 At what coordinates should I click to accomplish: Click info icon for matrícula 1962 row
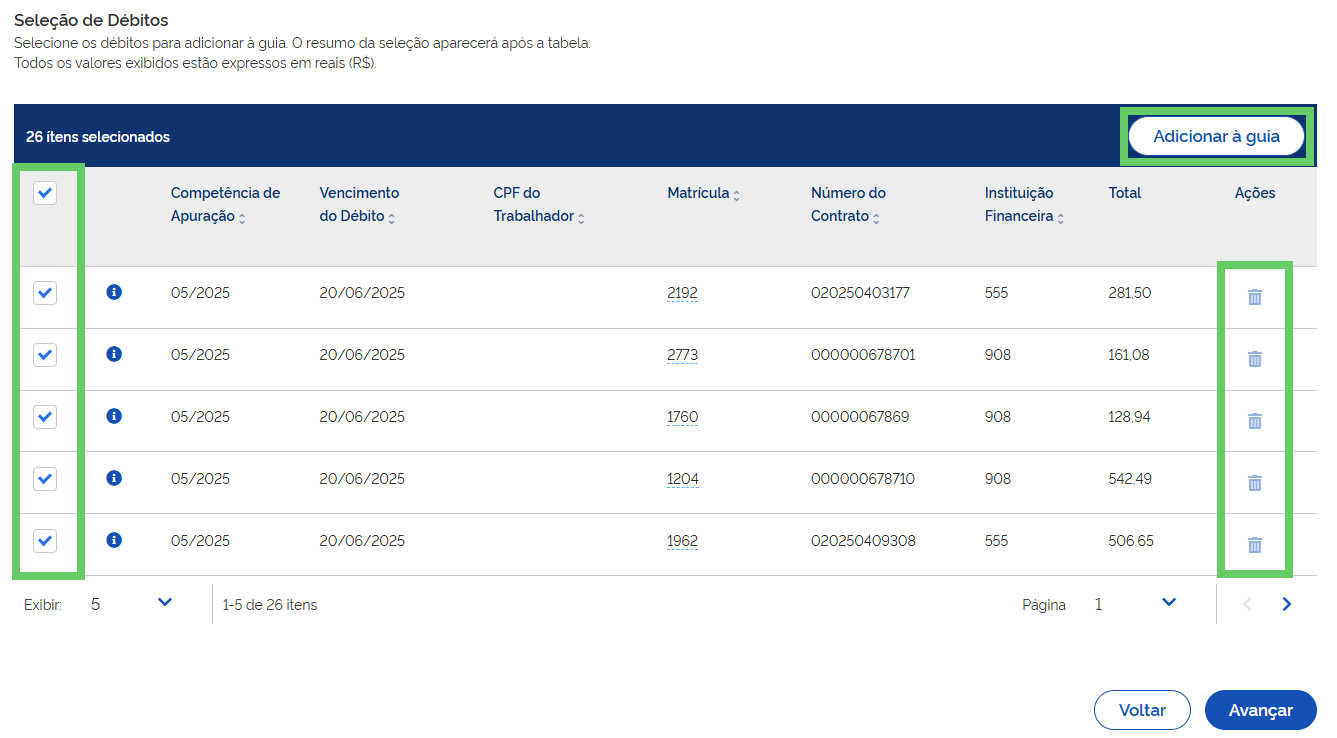coord(114,540)
